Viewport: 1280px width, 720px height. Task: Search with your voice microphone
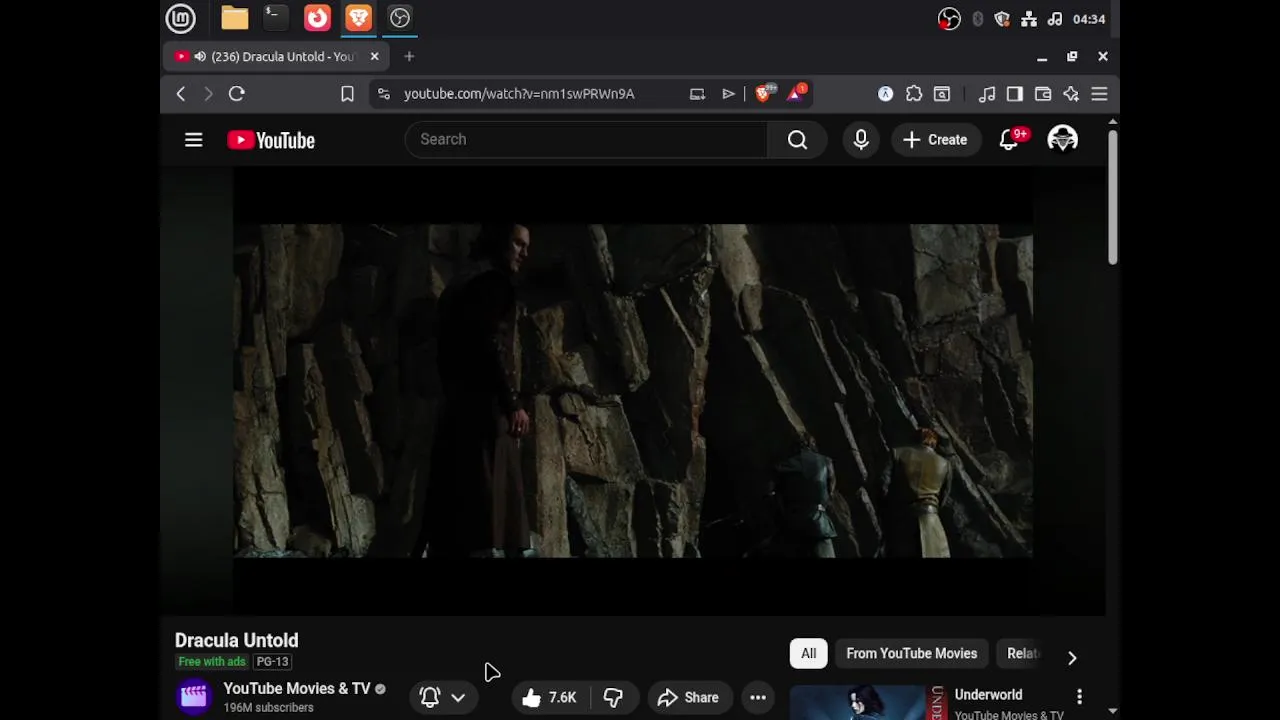861,140
